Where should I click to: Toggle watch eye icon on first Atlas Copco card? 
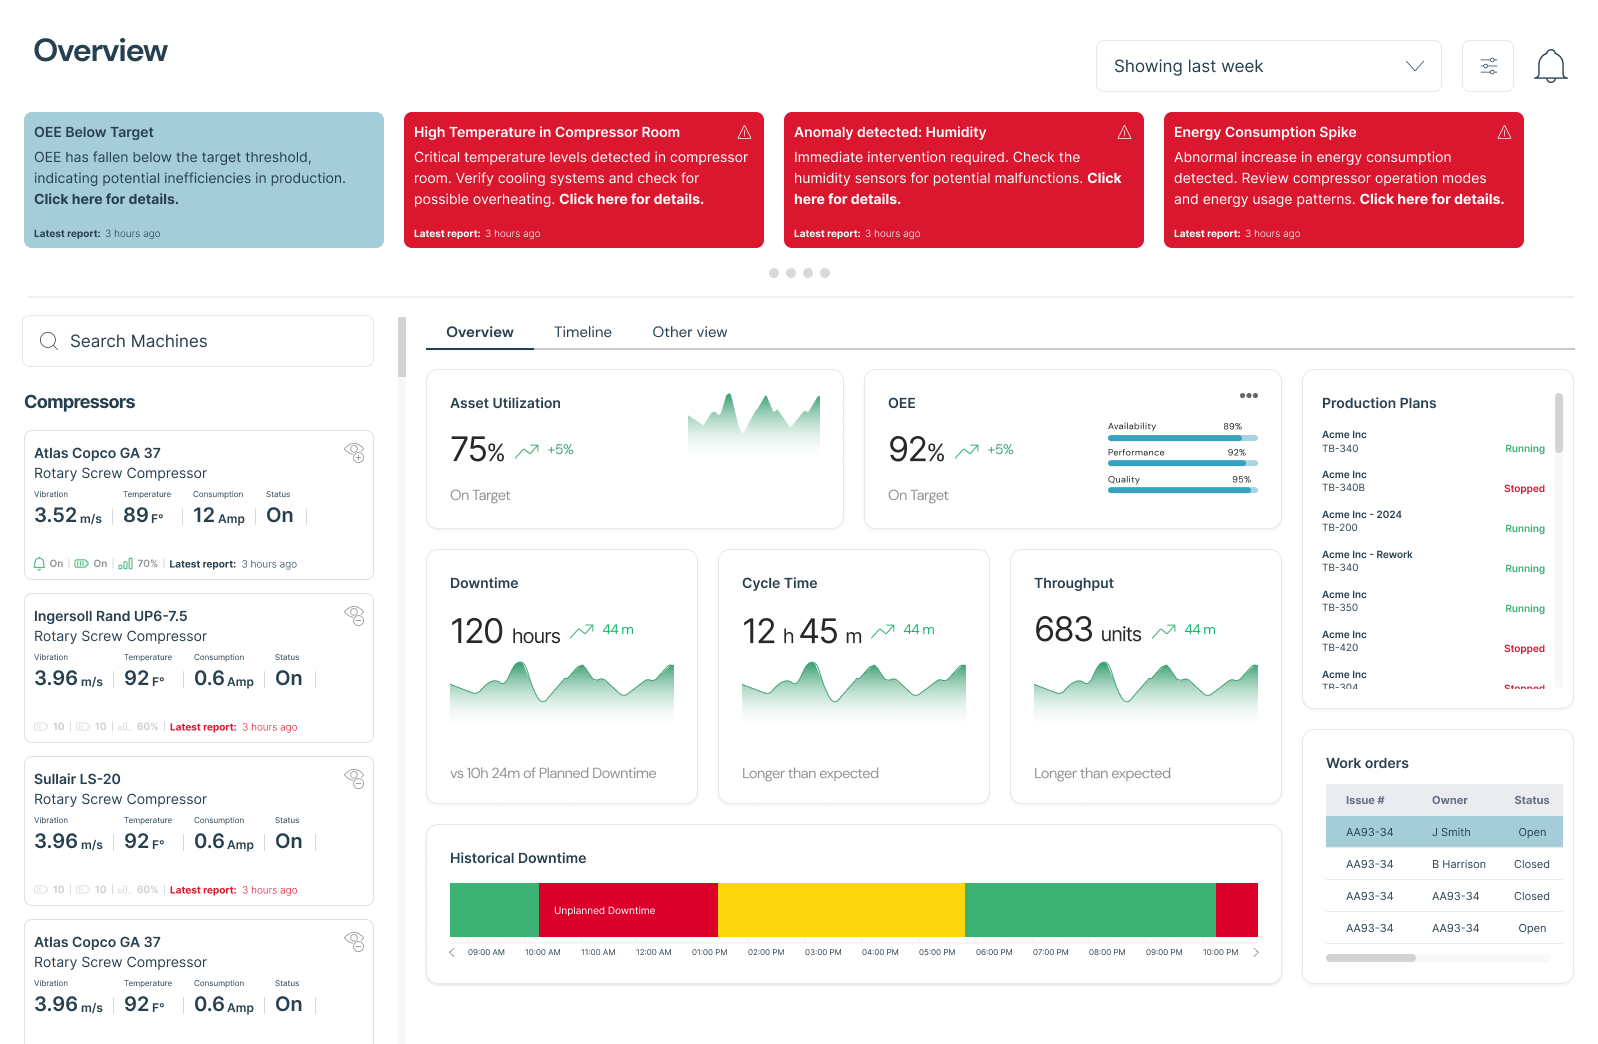(354, 452)
